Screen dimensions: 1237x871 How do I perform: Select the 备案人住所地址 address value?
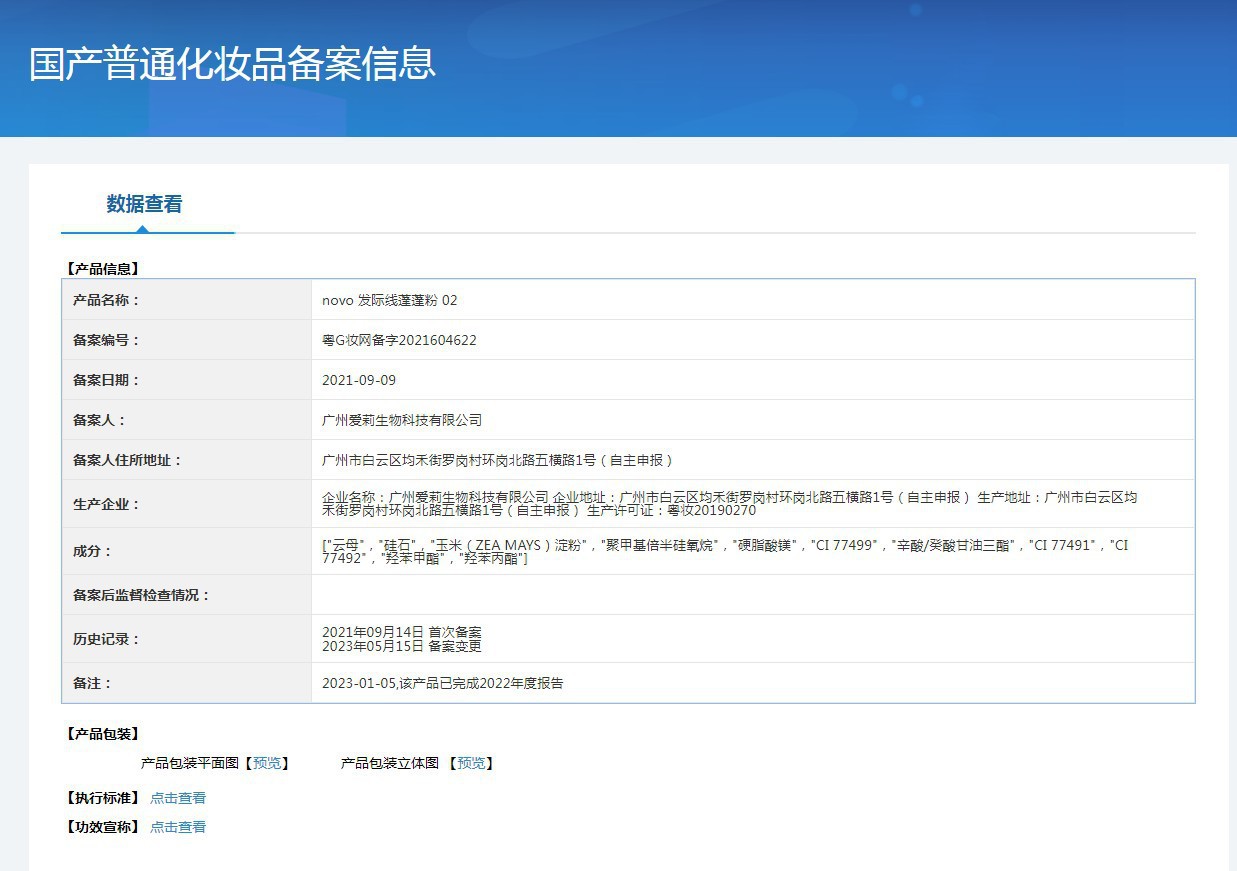(x=497, y=460)
